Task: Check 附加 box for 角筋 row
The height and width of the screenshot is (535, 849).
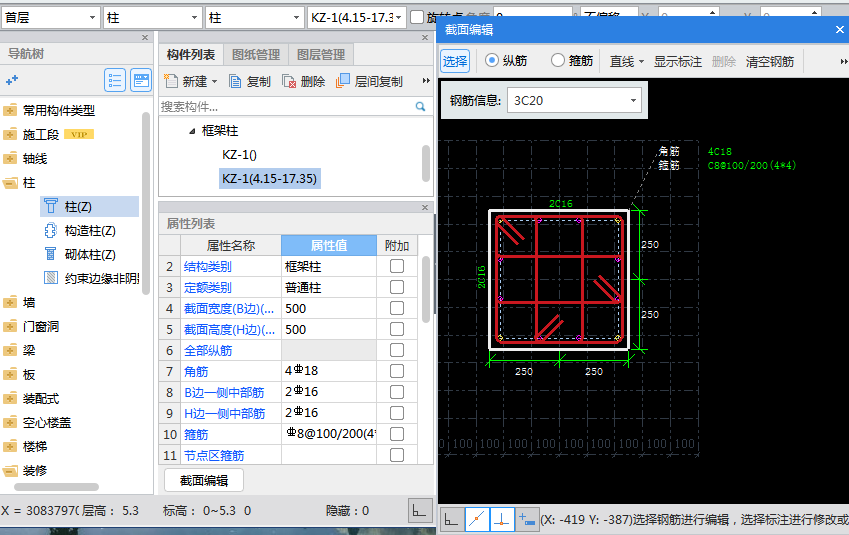Action: point(397,371)
